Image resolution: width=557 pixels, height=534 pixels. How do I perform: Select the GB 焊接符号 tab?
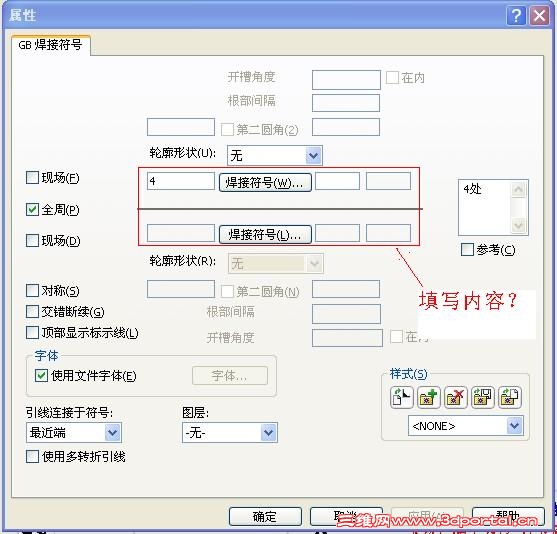[x=50, y=45]
